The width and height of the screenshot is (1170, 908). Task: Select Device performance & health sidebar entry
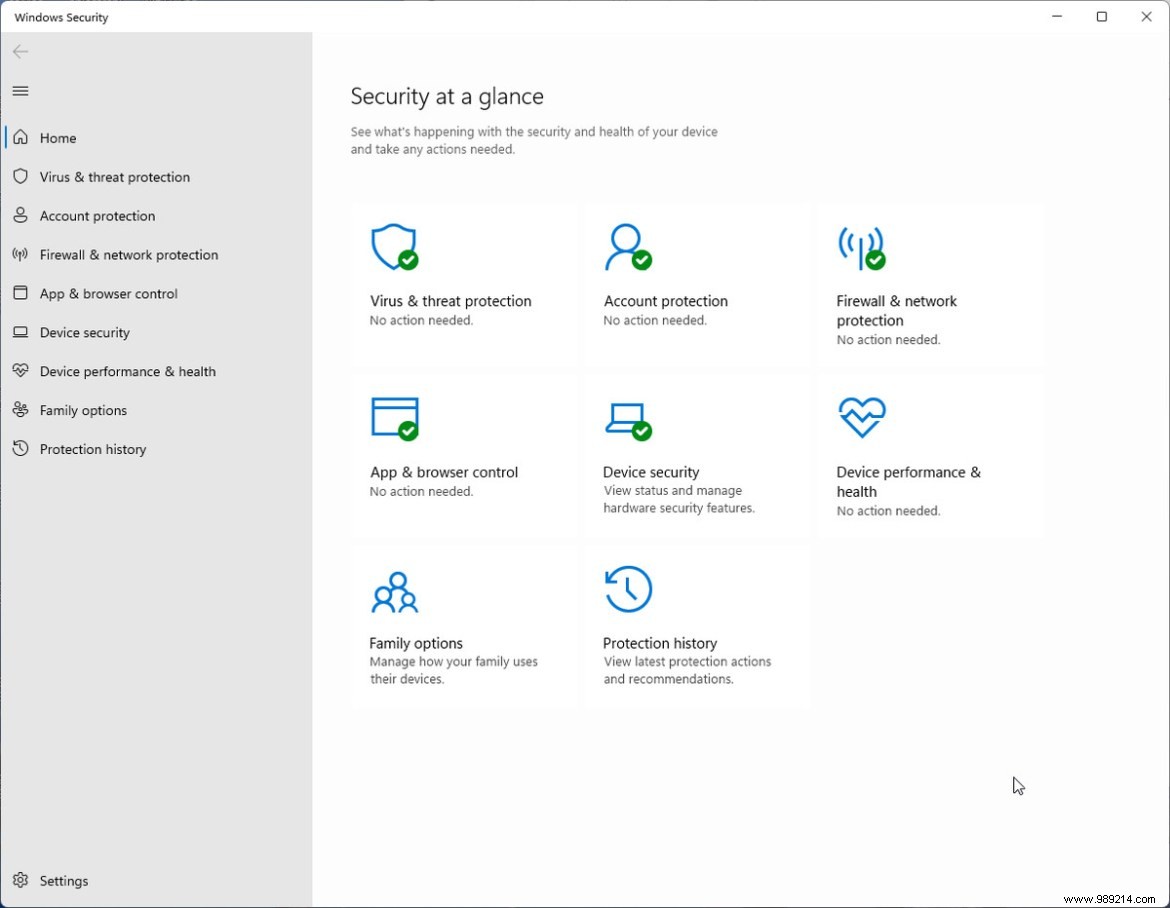tap(127, 371)
